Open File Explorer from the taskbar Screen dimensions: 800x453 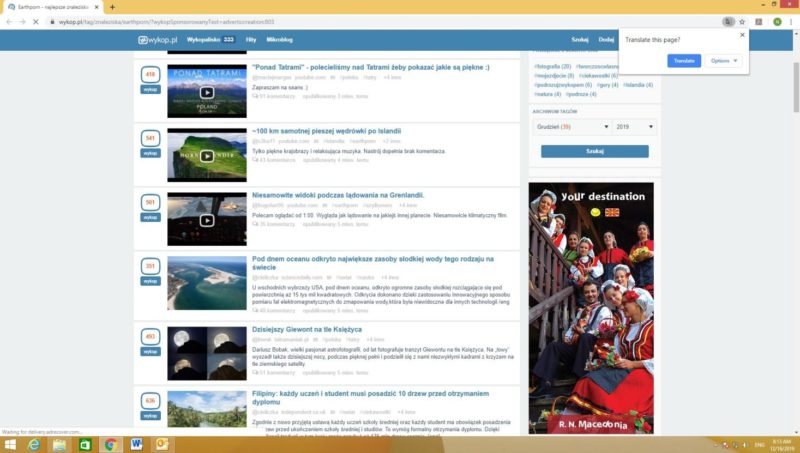click(59, 445)
